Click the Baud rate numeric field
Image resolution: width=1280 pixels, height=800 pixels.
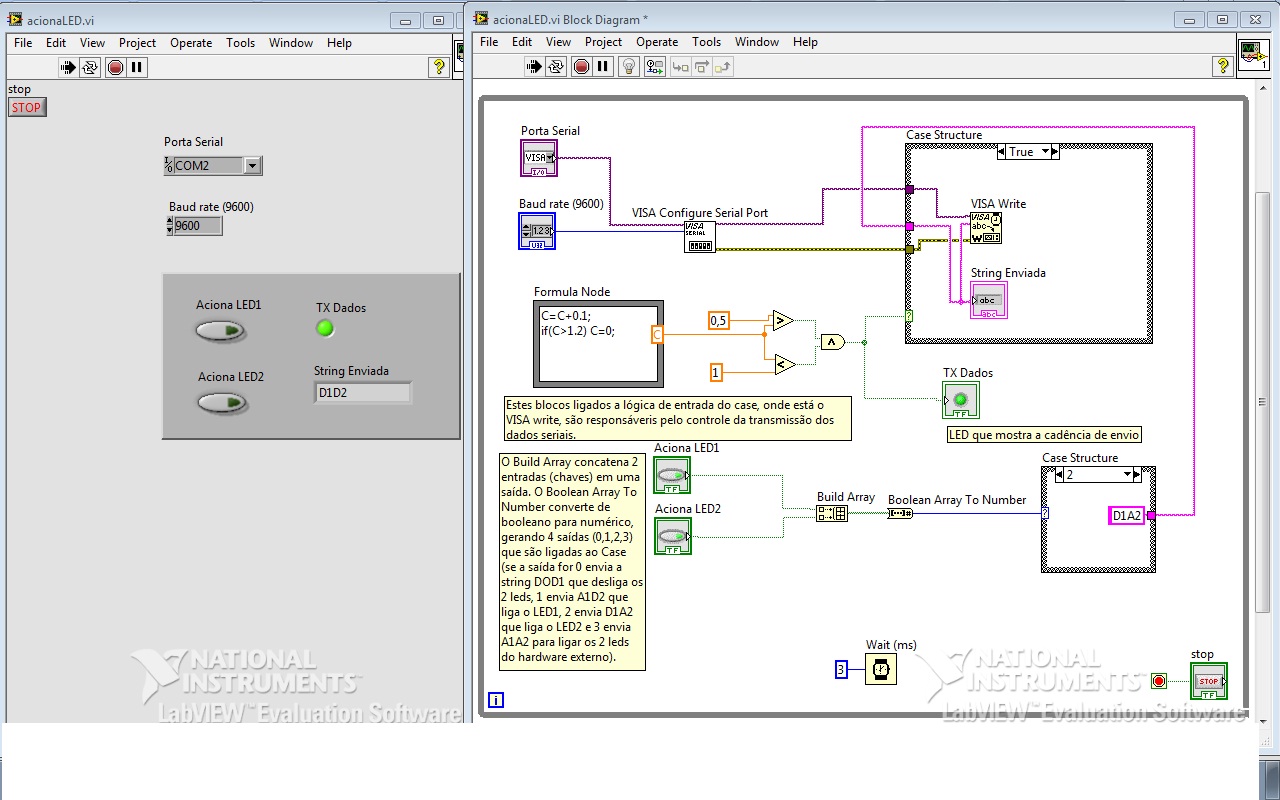(x=197, y=226)
